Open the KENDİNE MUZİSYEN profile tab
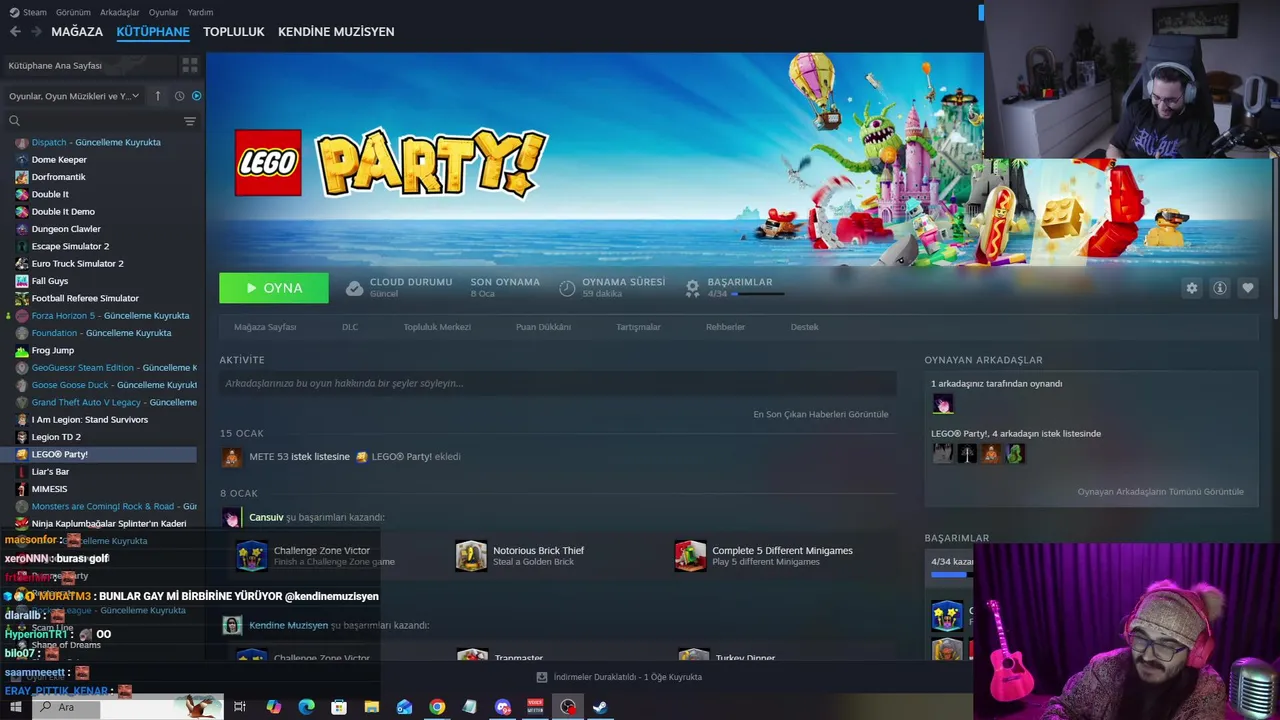 click(x=336, y=31)
